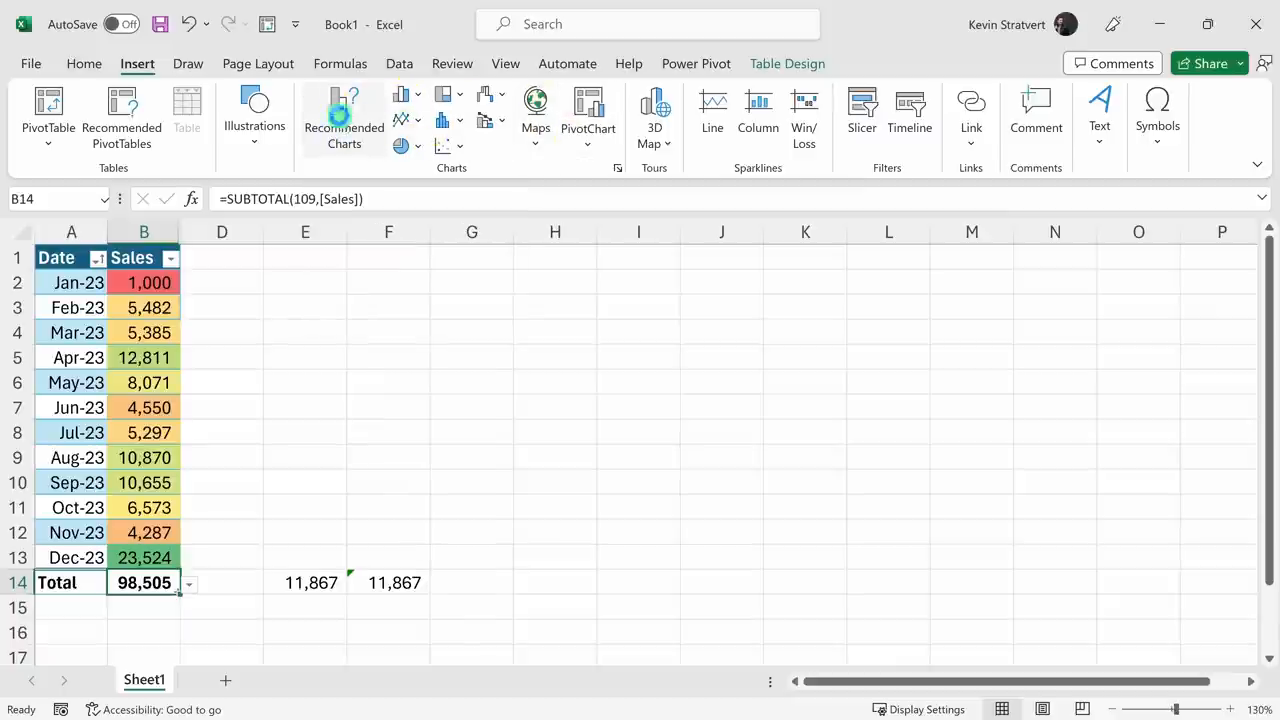
Task: Open the Comments pane button
Action: (x=1113, y=63)
